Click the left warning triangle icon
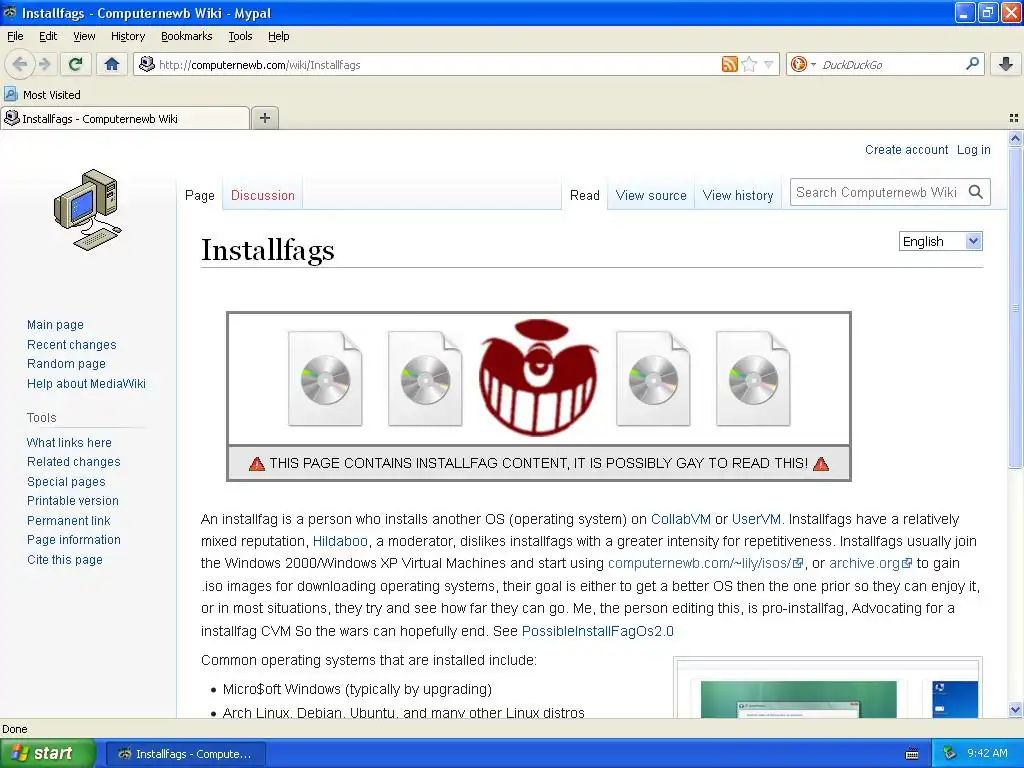 click(257, 464)
